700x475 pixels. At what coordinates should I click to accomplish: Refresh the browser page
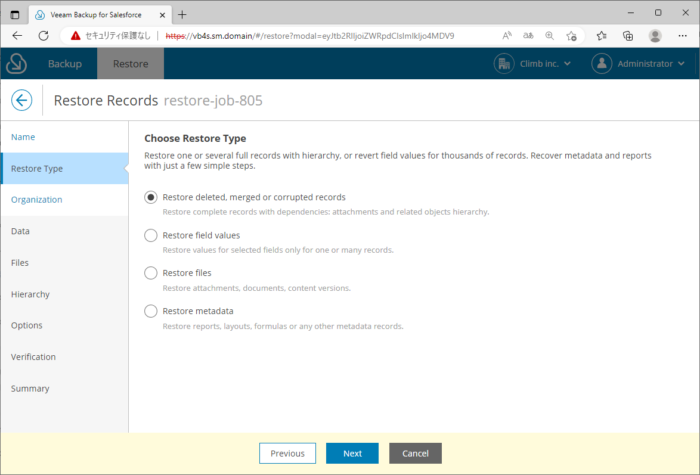tap(44, 35)
